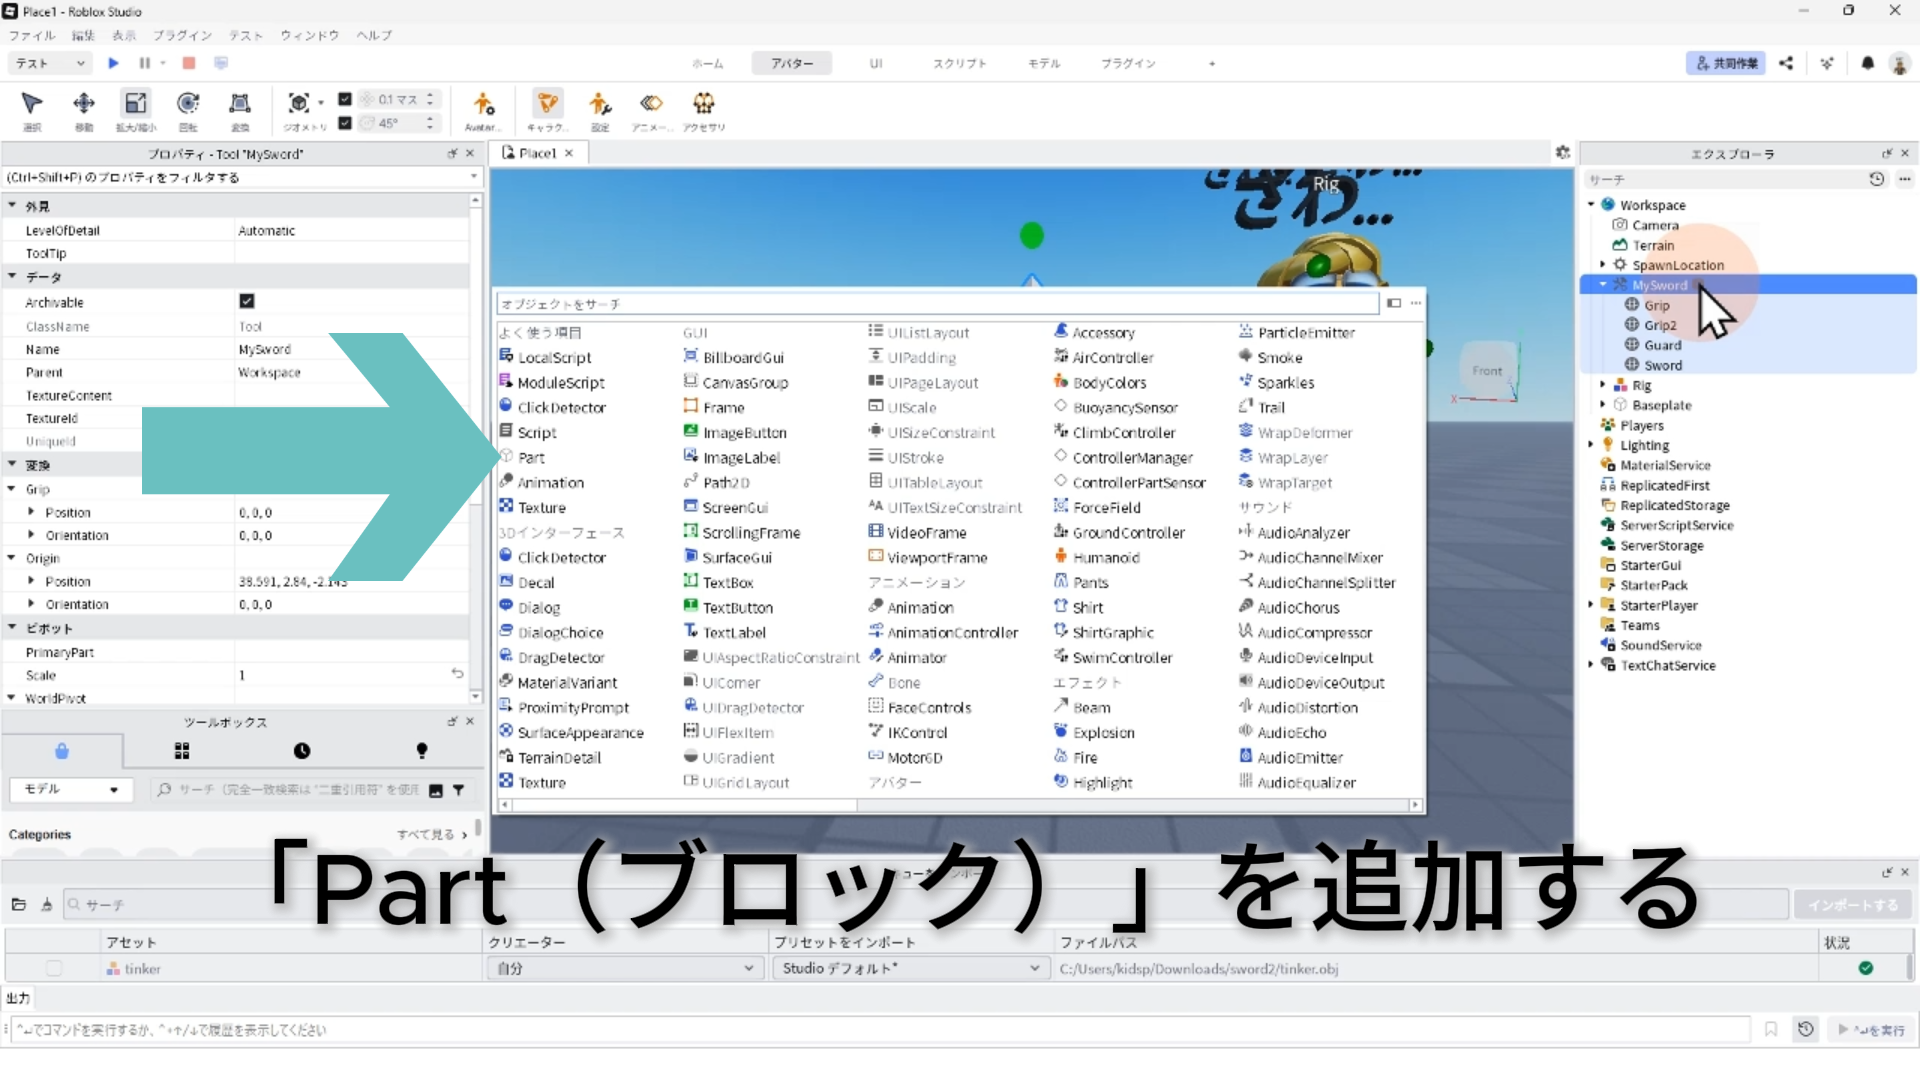The image size is (1920, 1080).
Task: Open the Animation editor icon
Action: tap(651, 104)
